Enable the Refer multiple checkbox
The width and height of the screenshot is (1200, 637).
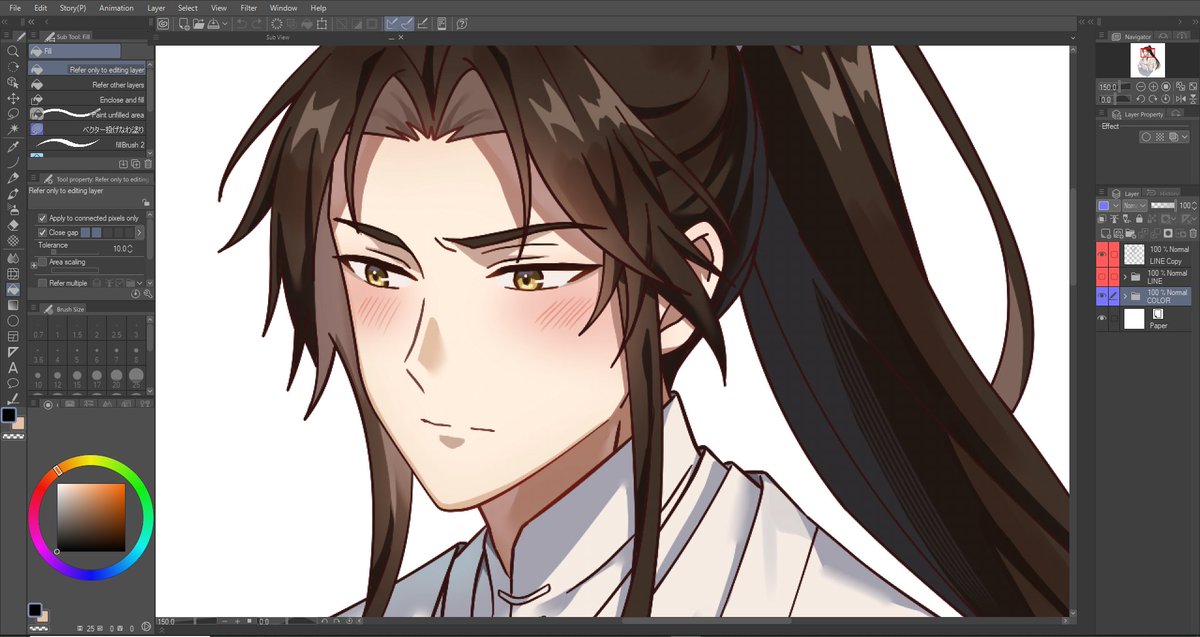42,283
